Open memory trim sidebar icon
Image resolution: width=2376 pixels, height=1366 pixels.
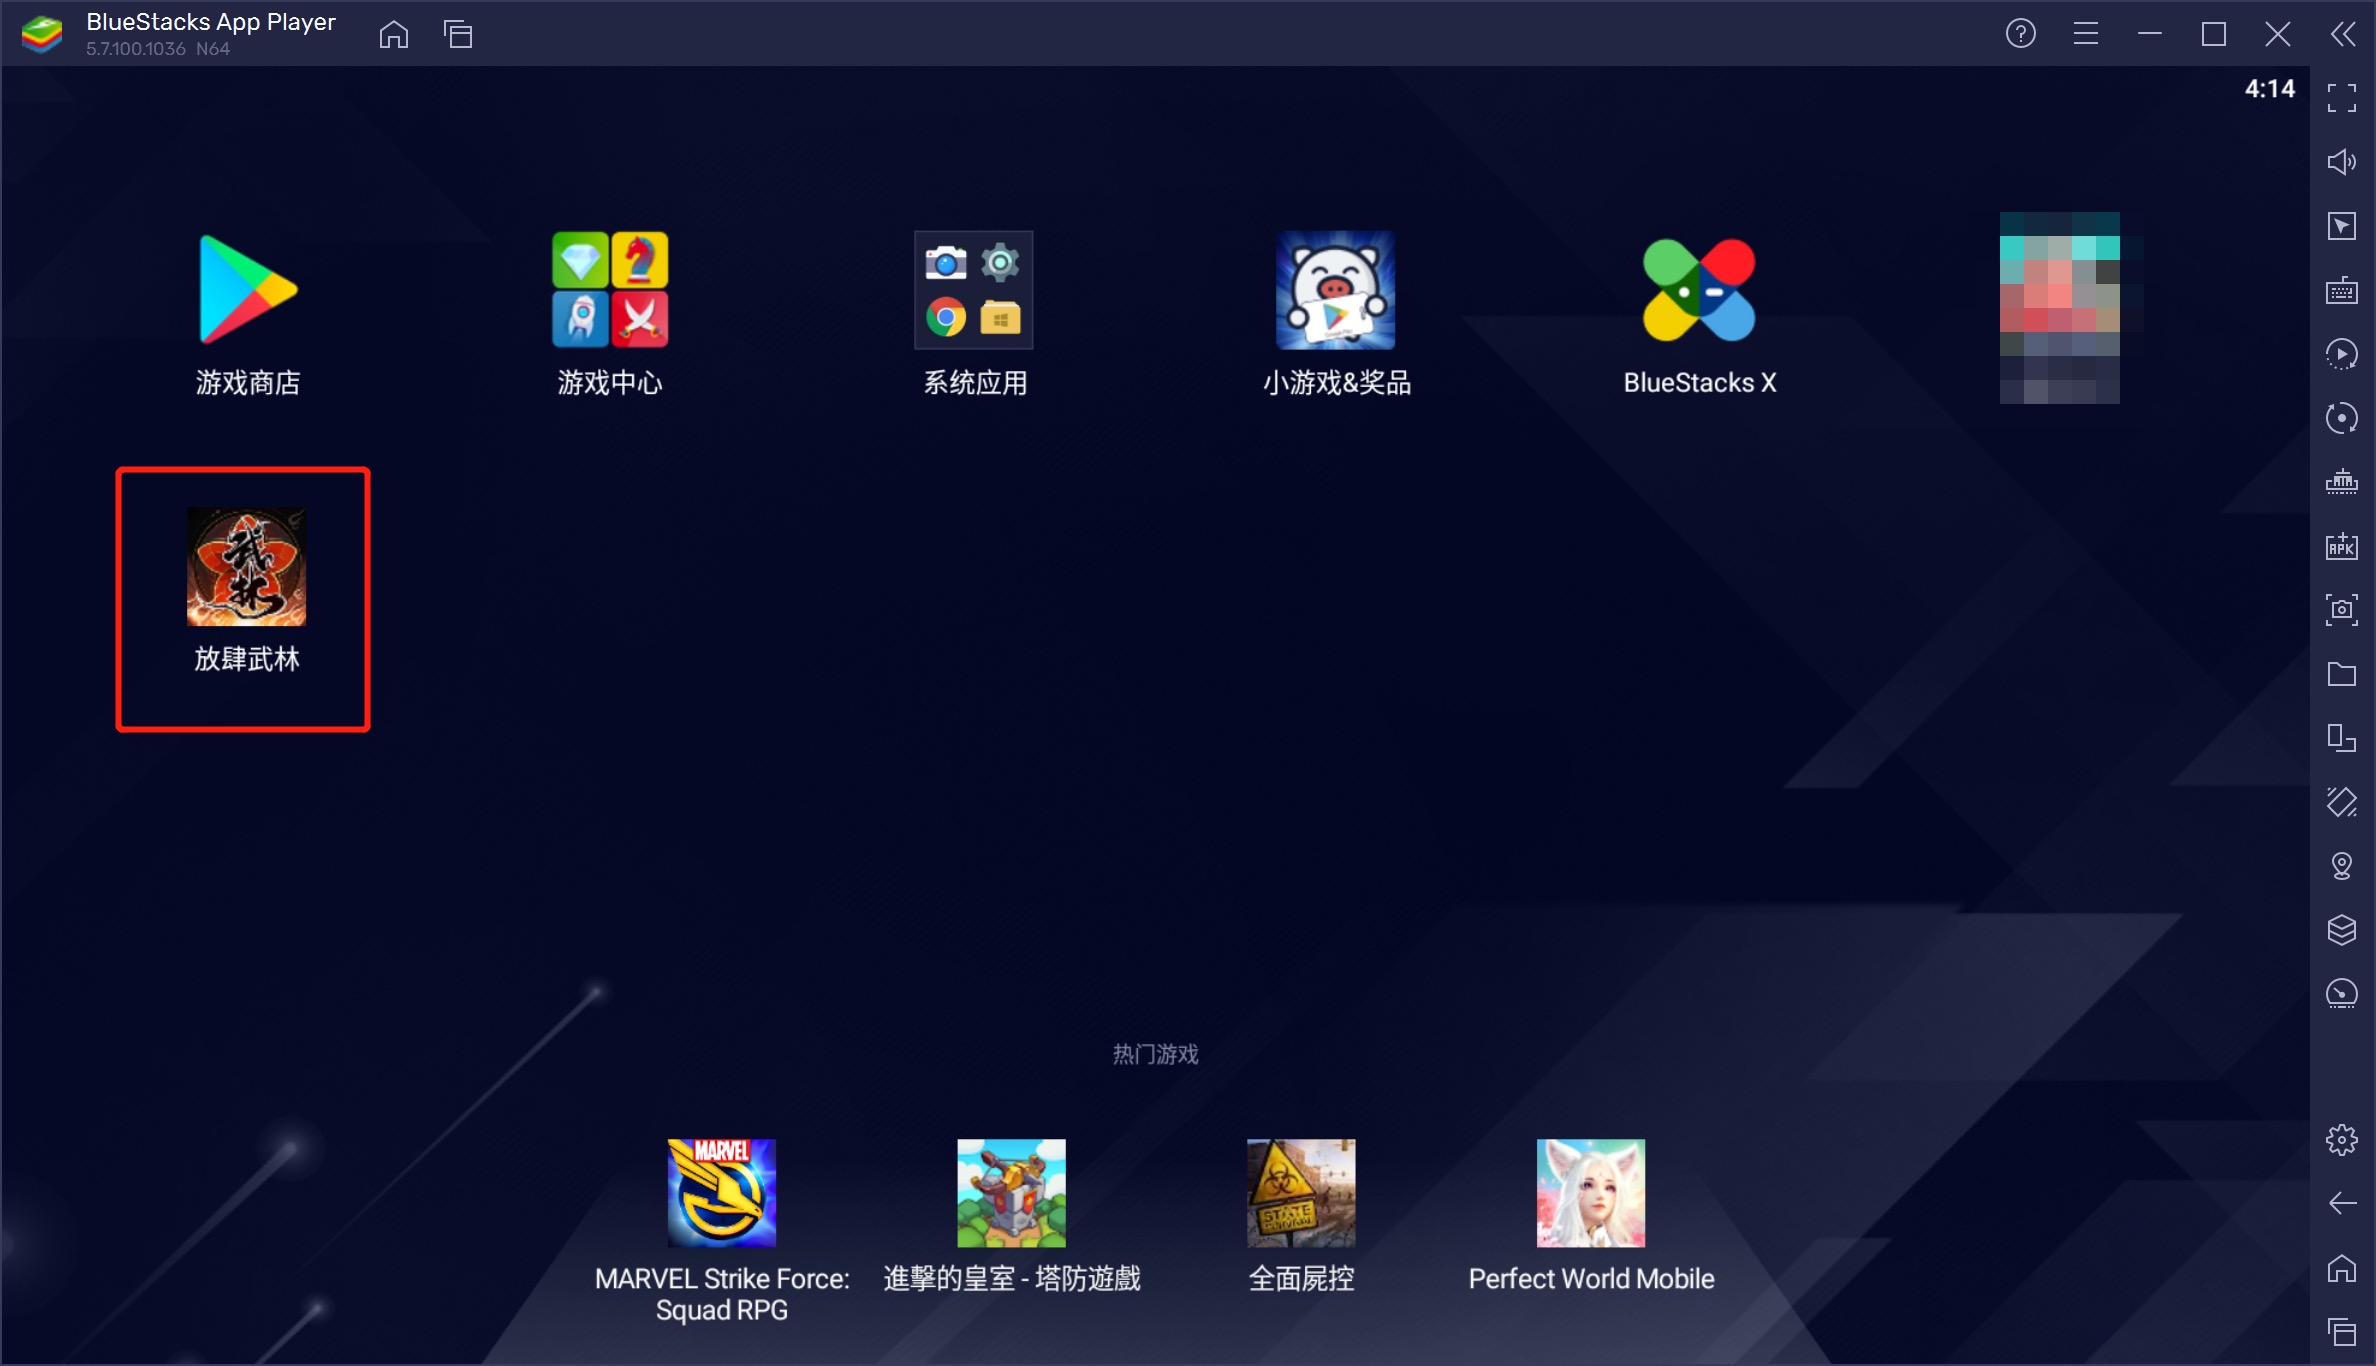pos(2342,482)
